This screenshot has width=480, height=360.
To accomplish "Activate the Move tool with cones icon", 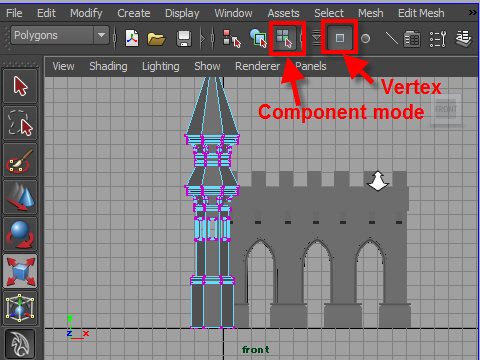I will tap(20, 197).
